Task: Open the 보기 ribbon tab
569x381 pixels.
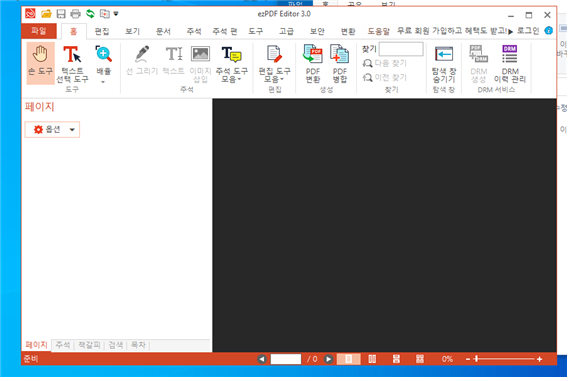Action: (132, 32)
